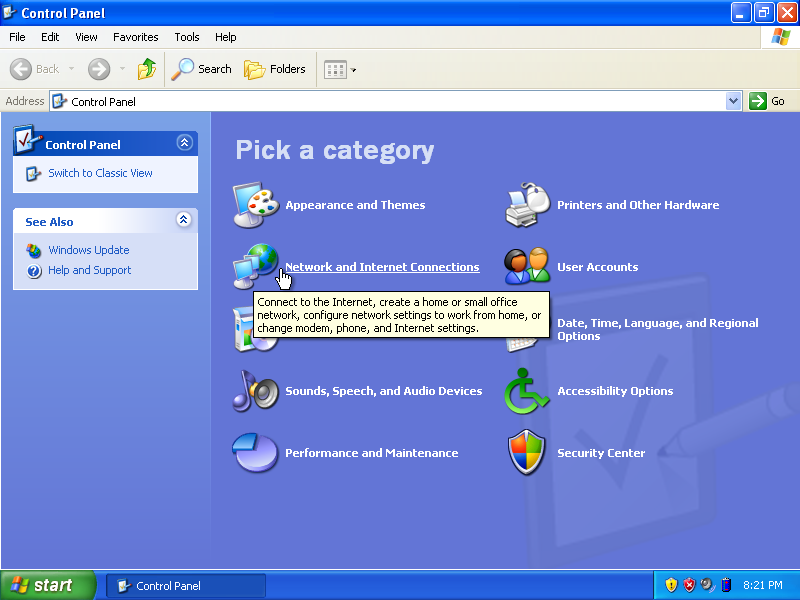Open the Search toolbar button
Image resolution: width=800 pixels, height=600 pixels.
click(x=201, y=69)
